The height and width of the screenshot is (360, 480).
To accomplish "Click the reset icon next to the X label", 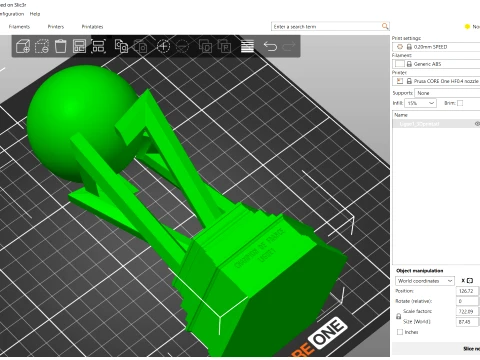I will click(x=470, y=281).
